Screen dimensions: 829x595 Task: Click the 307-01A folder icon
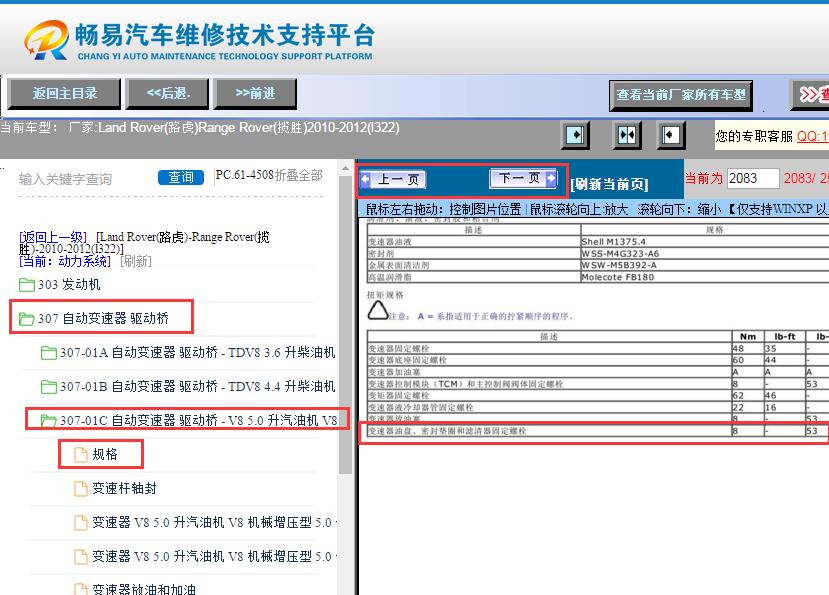[49, 353]
